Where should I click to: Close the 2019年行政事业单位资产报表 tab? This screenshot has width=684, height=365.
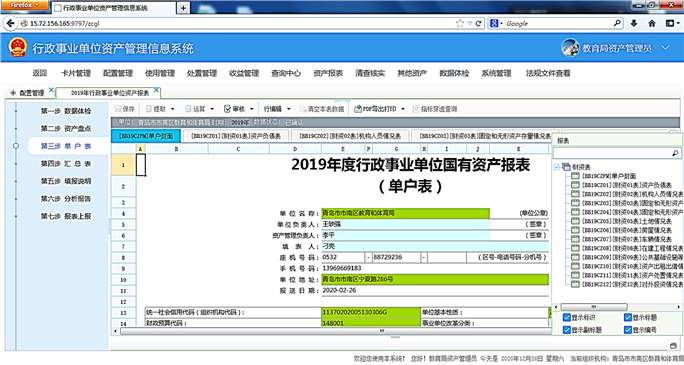tap(156, 90)
